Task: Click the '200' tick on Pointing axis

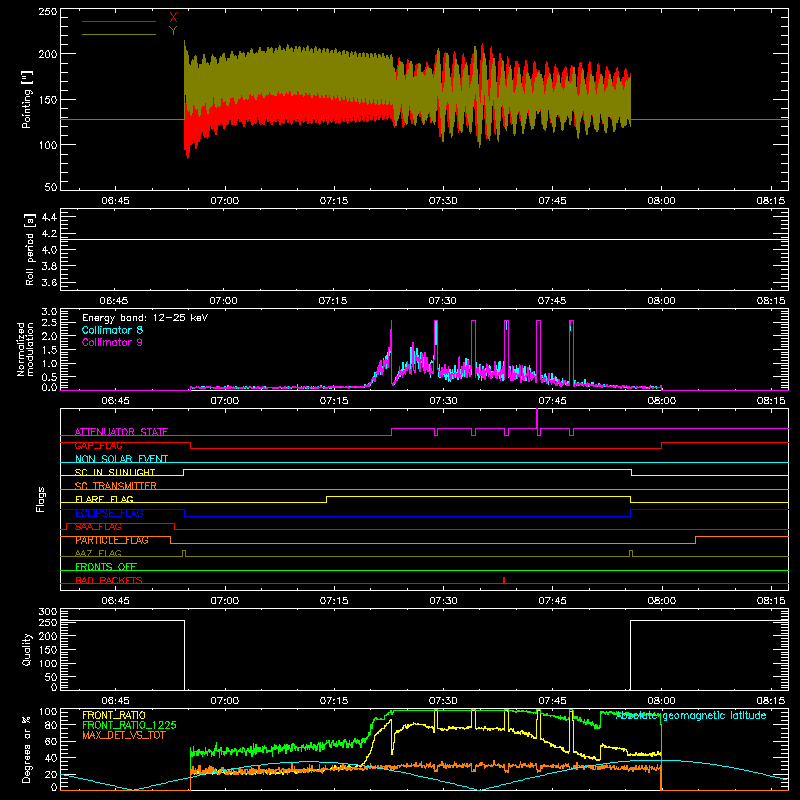Action: [x=47, y=54]
